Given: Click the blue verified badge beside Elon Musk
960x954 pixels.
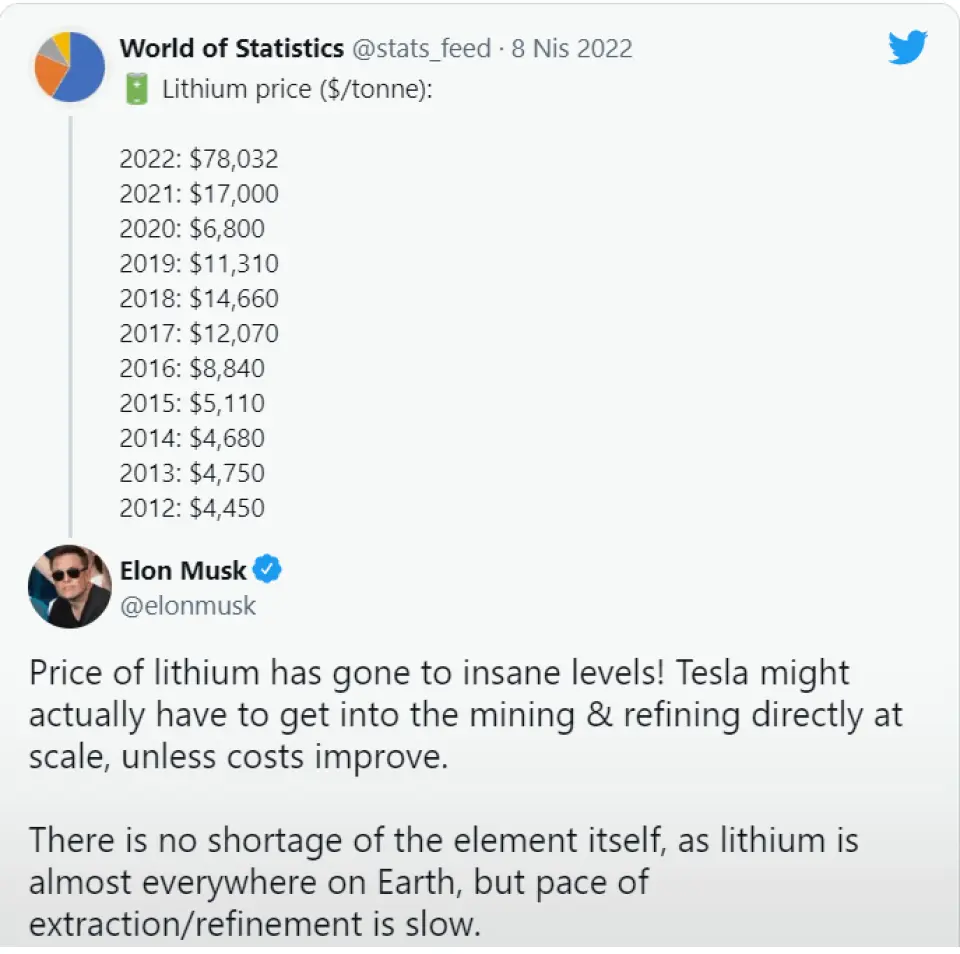Looking at the screenshot, I should (x=267, y=570).
